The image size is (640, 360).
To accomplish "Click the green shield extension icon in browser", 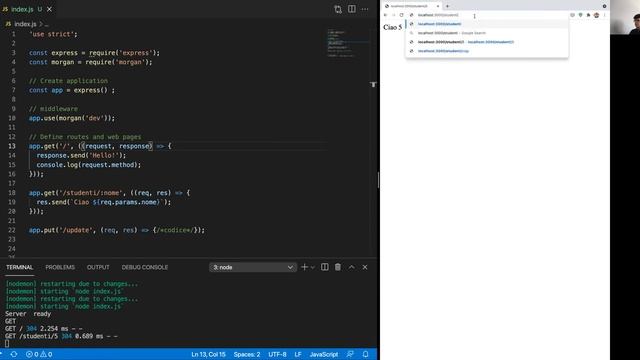I will tap(580, 15).
